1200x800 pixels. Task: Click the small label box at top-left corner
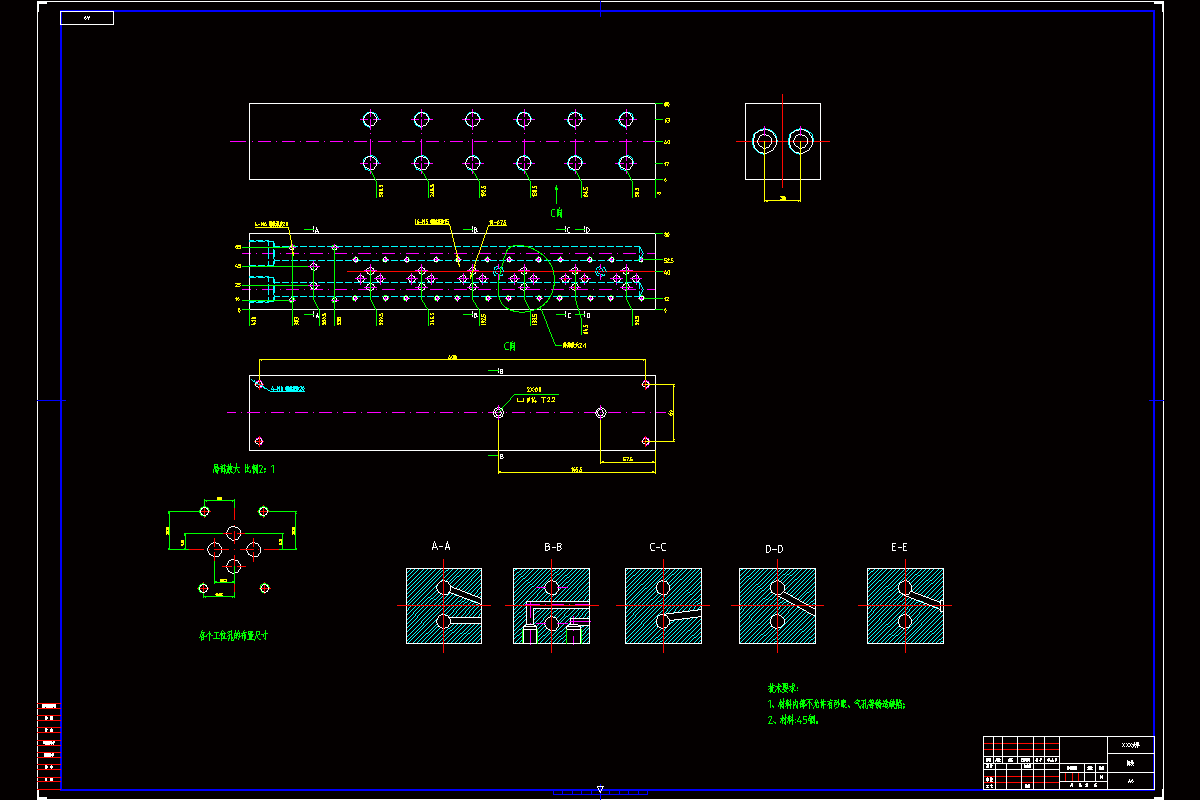point(87,18)
